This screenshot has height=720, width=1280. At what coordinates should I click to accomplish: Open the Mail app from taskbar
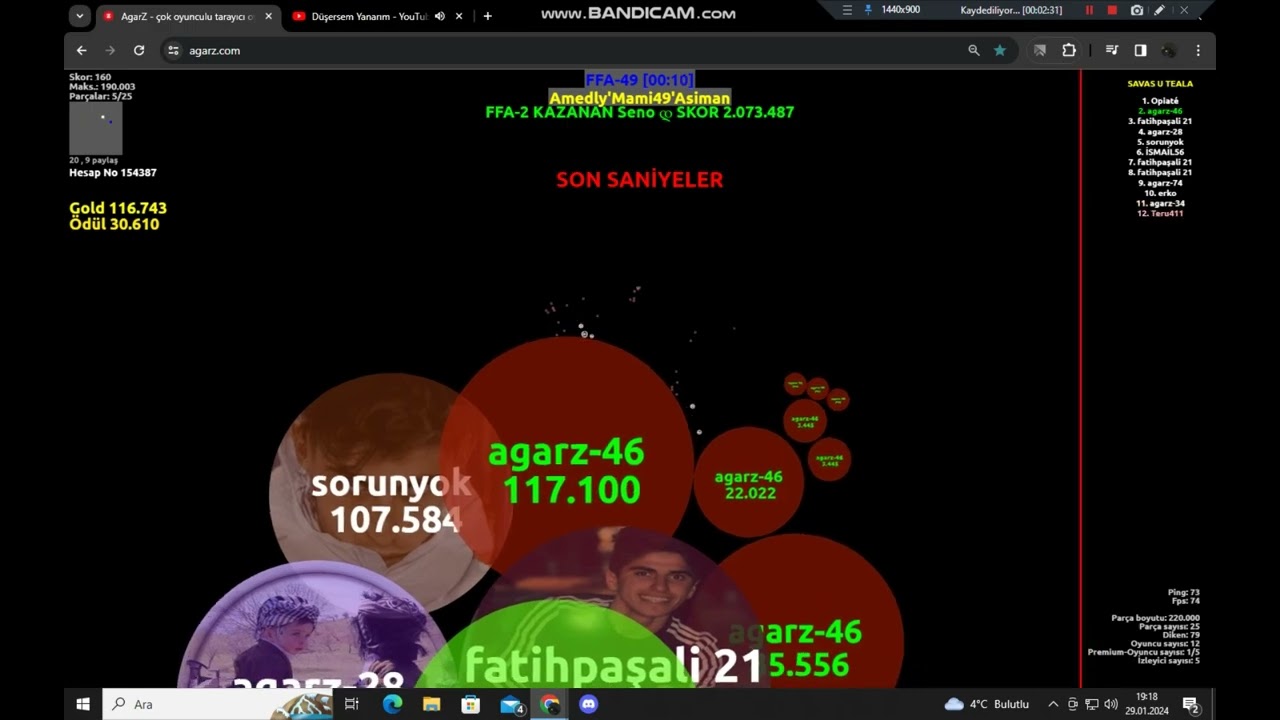click(x=511, y=704)
